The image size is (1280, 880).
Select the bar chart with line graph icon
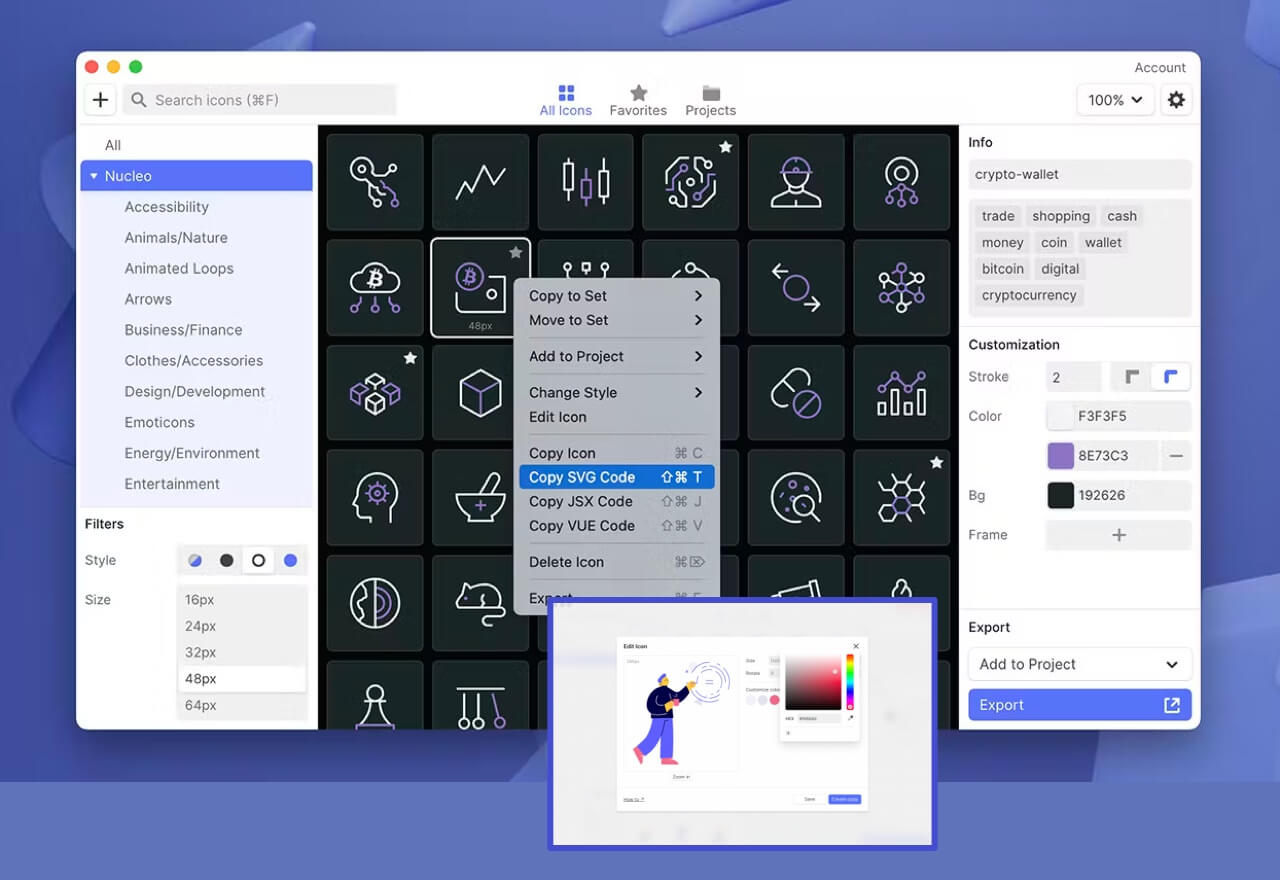tap(901, 393)
